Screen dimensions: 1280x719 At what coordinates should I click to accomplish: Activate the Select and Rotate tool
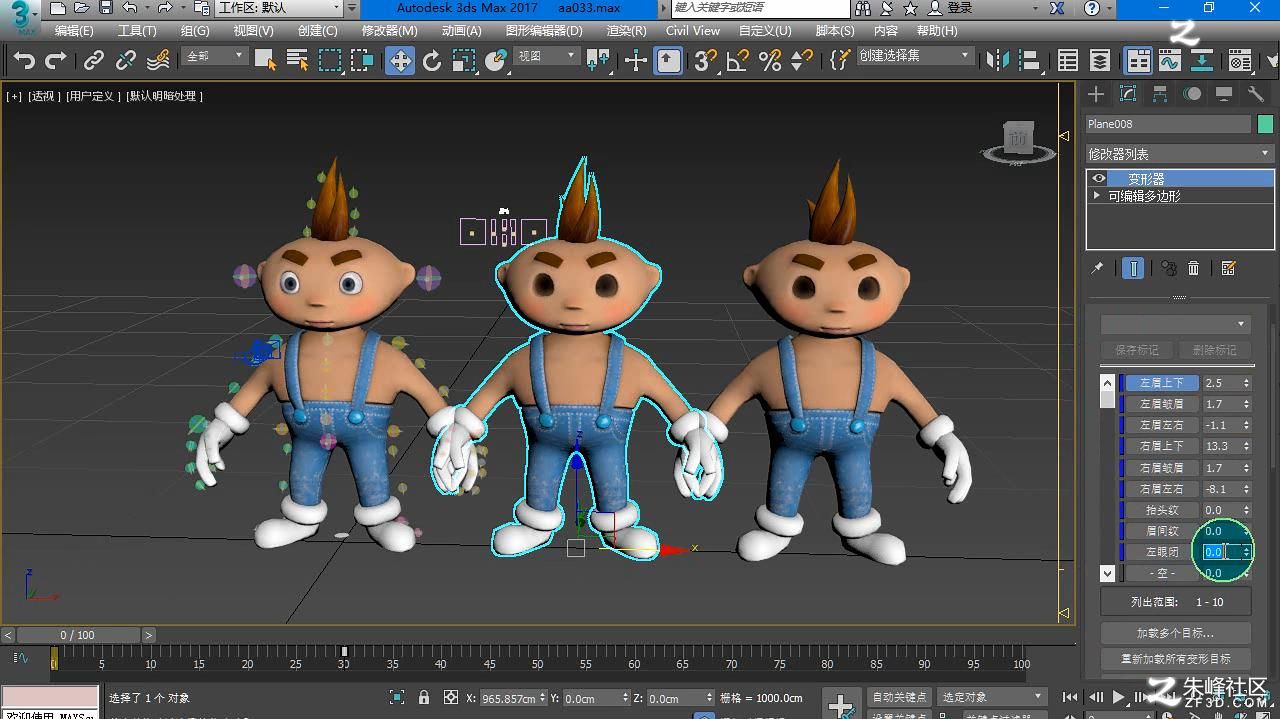pos(432,61)
